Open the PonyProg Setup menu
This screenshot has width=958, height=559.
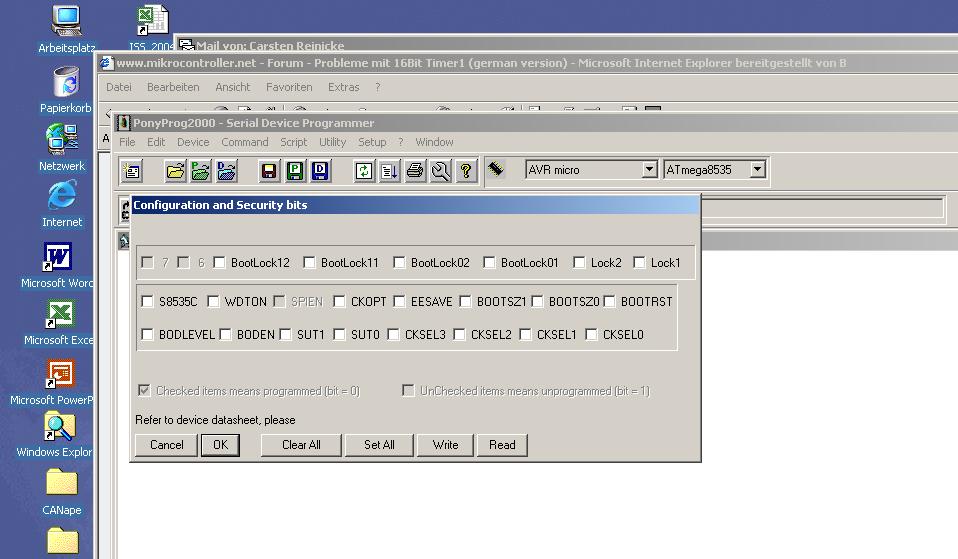(x=372, y=142)
